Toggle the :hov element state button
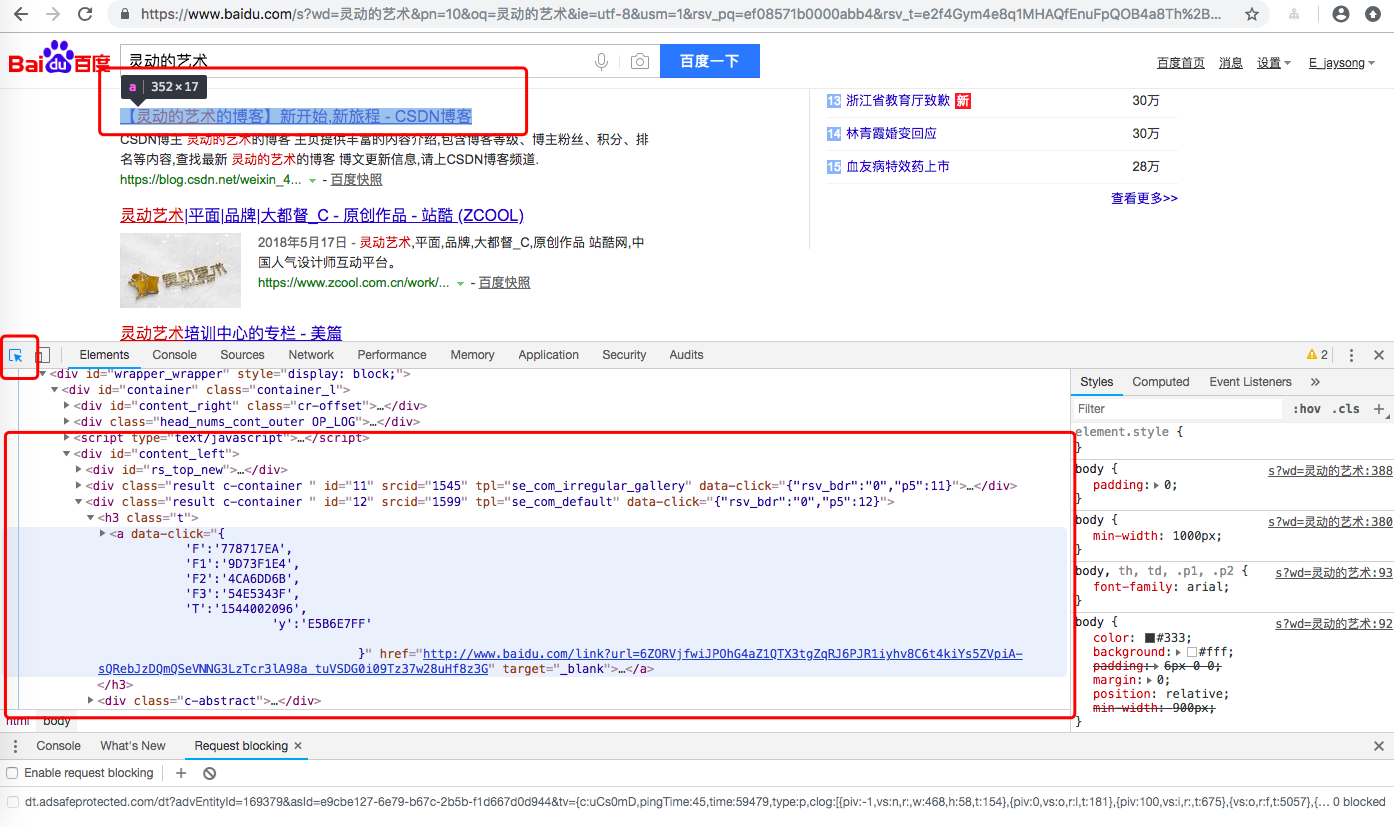This screenshot has height=827, width=1394. click(1306, 408)
